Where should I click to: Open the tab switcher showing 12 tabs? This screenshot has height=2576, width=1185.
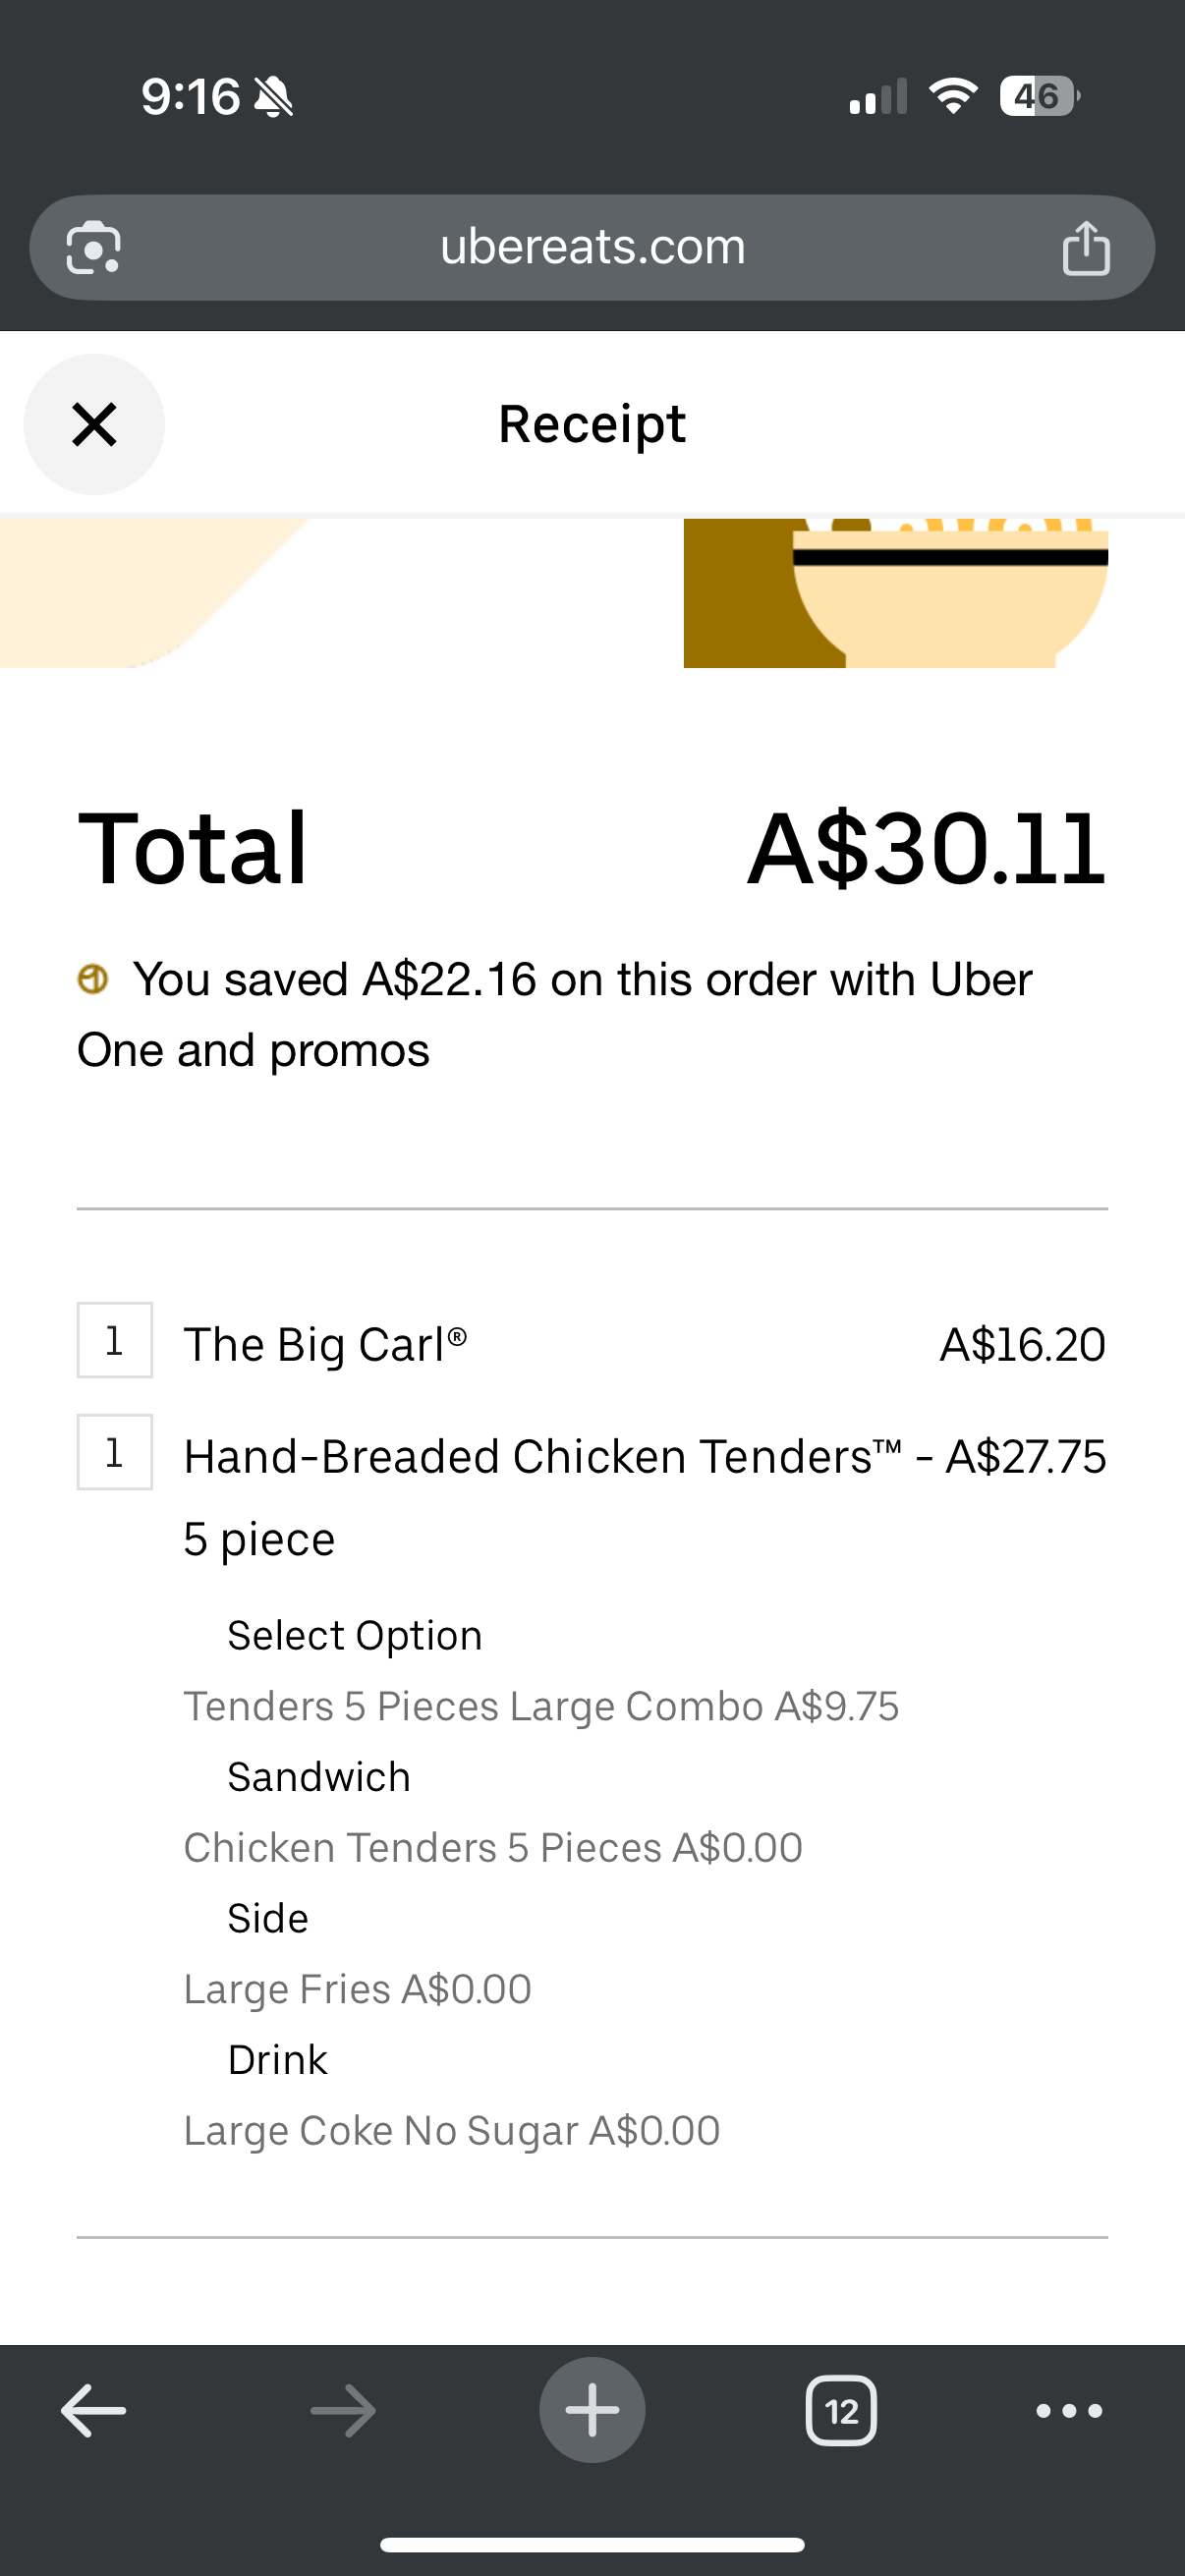point(841,2410)
